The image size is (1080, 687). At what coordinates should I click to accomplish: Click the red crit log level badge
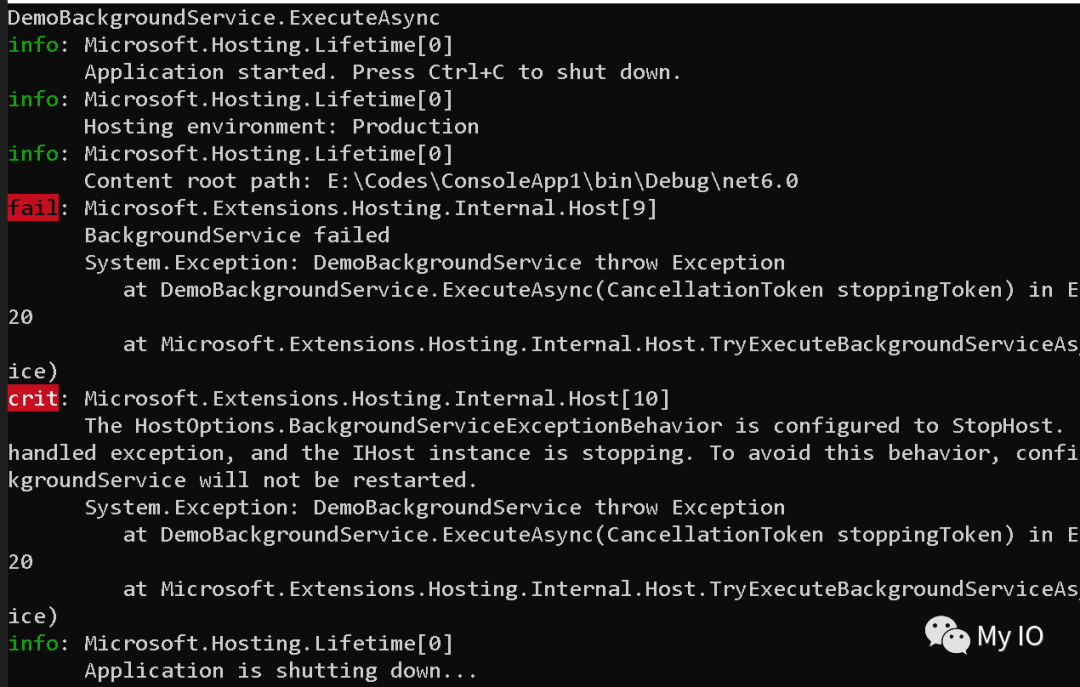[x=32, y=398]
